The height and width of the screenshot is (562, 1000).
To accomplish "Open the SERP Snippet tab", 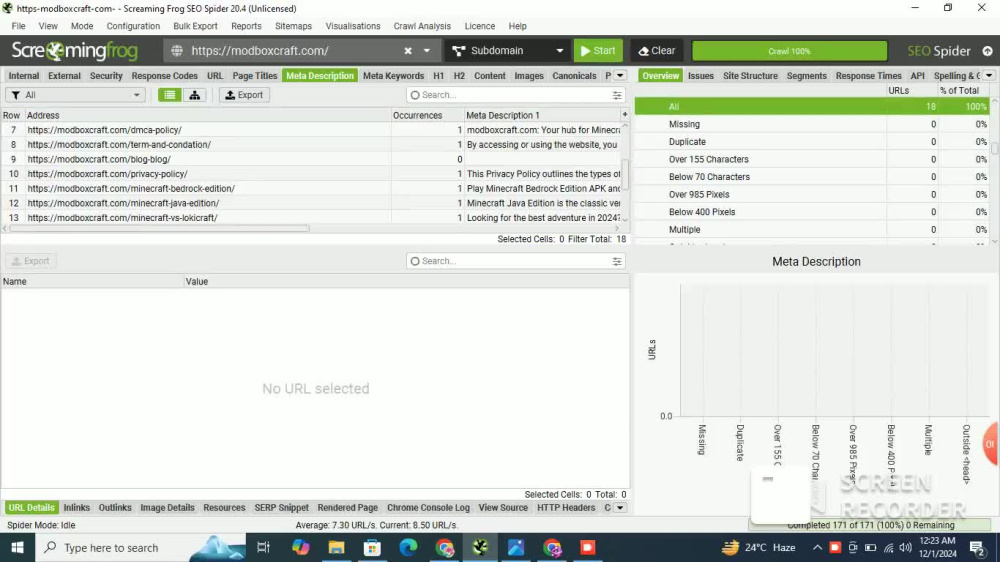I will [x=281, y=508].
